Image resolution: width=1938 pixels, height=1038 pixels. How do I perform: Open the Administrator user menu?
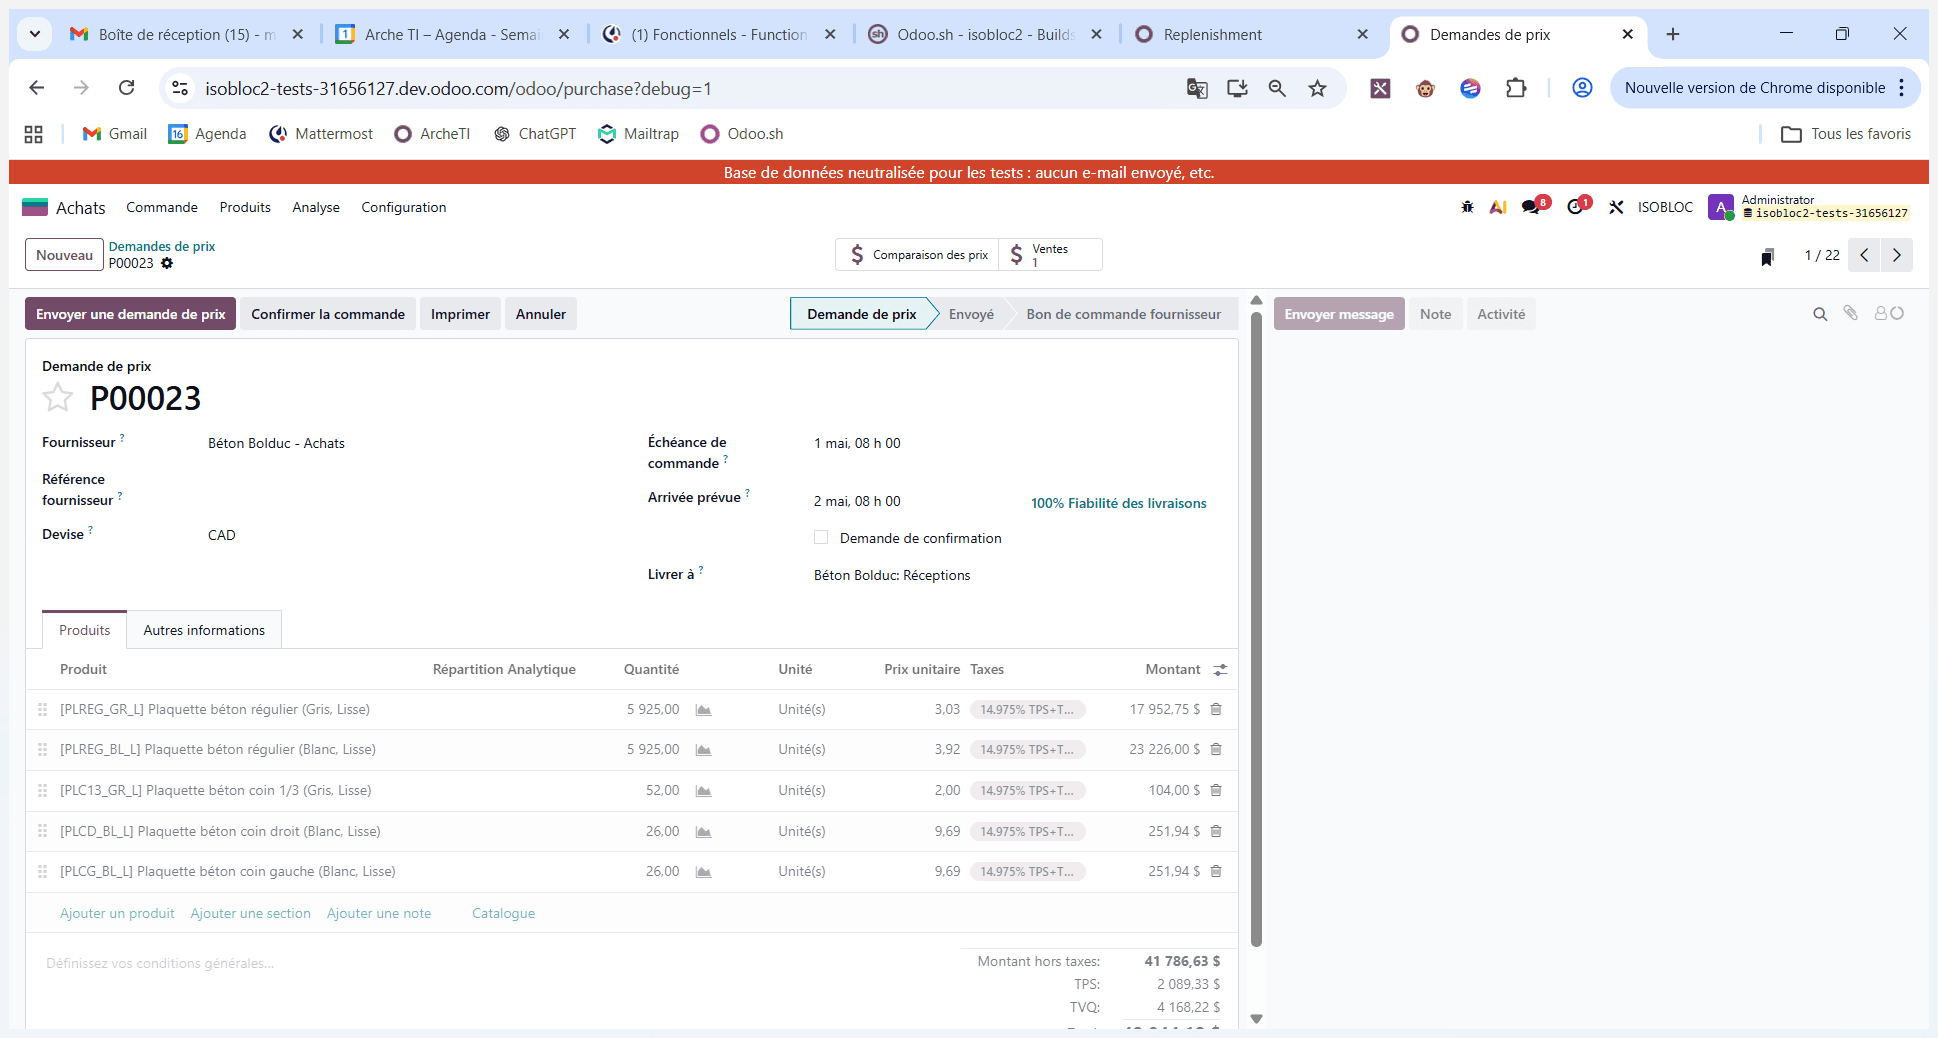coord(1809,207)
